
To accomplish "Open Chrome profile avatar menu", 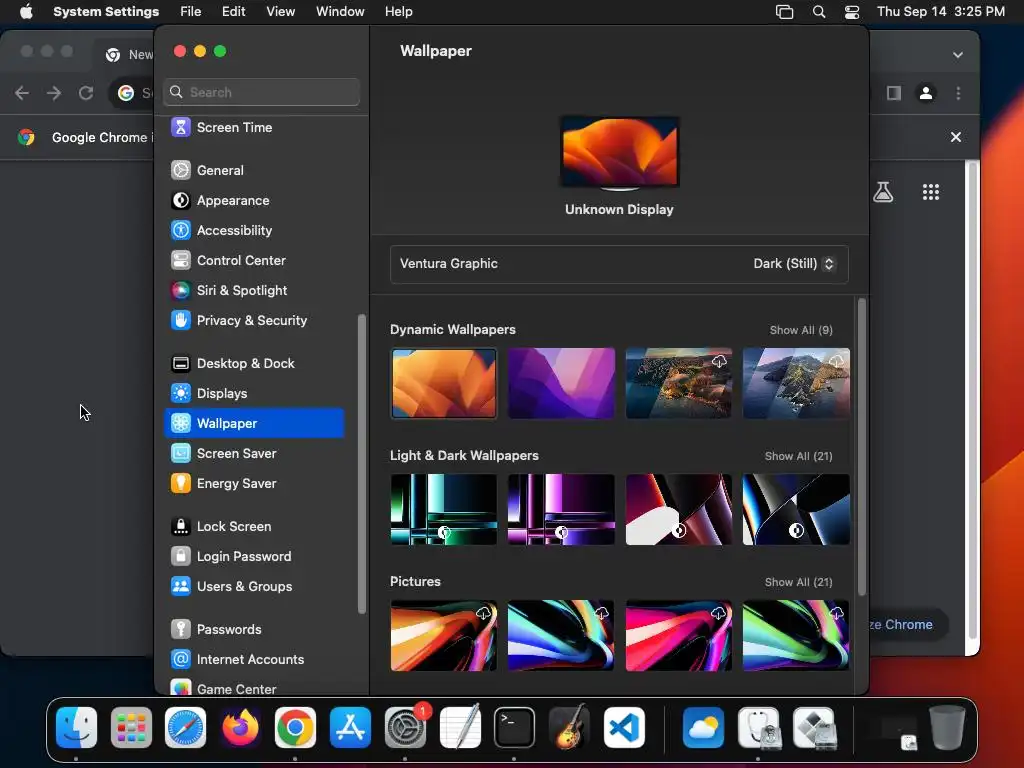I will [925, 93].
